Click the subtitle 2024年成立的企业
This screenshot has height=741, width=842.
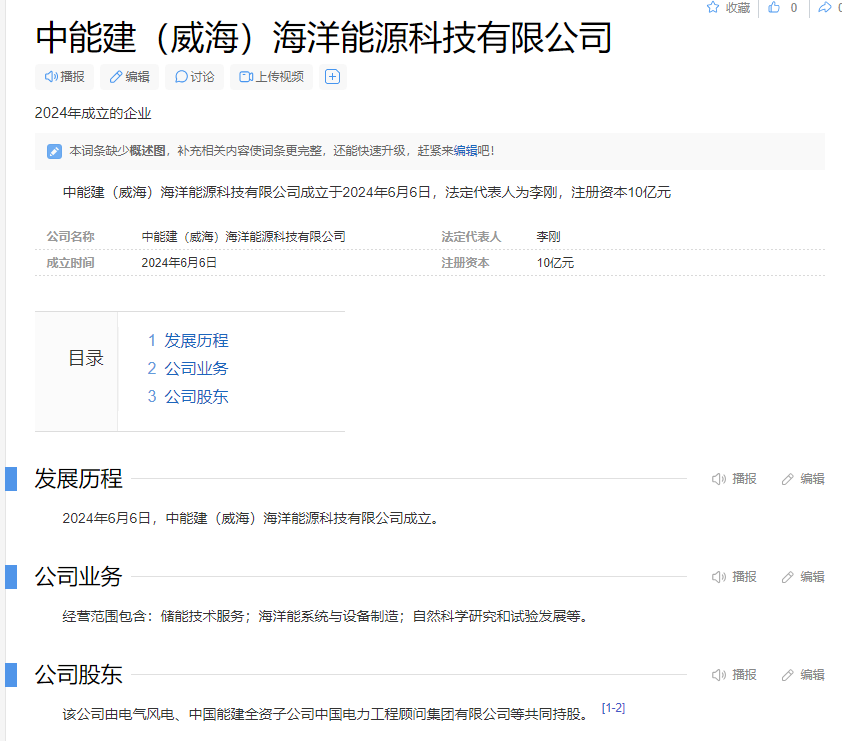(93, 113)
